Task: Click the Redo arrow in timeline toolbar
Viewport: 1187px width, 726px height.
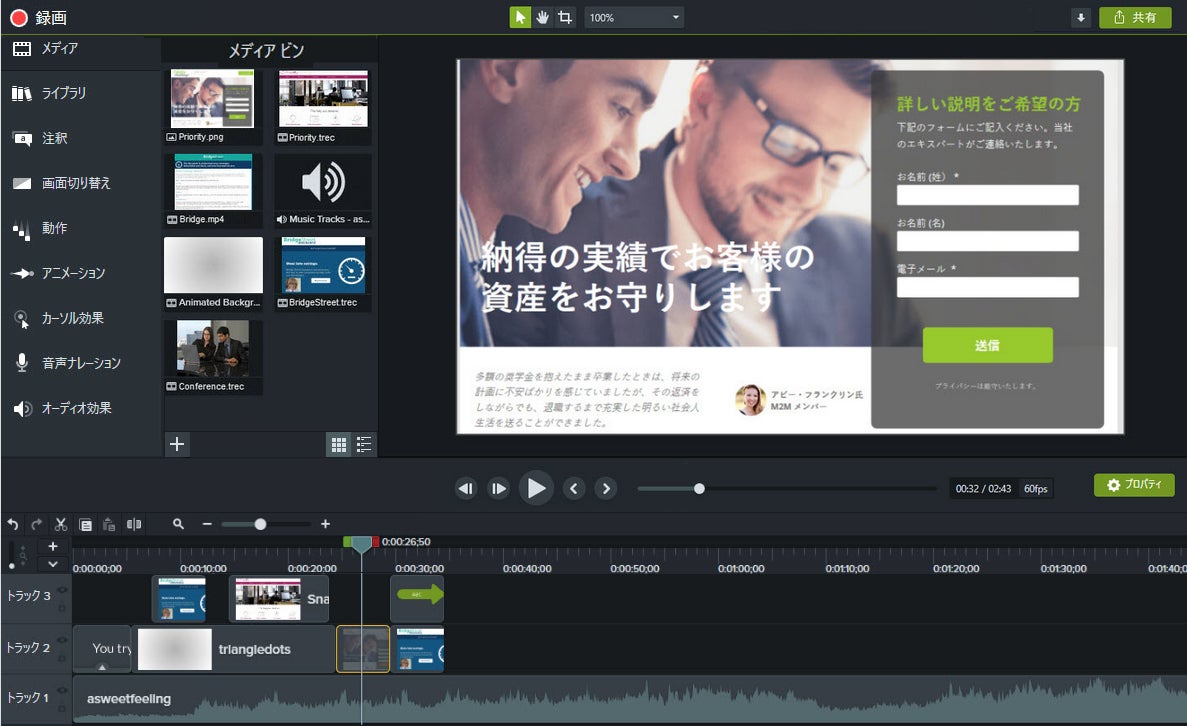Action: [36, 524]
